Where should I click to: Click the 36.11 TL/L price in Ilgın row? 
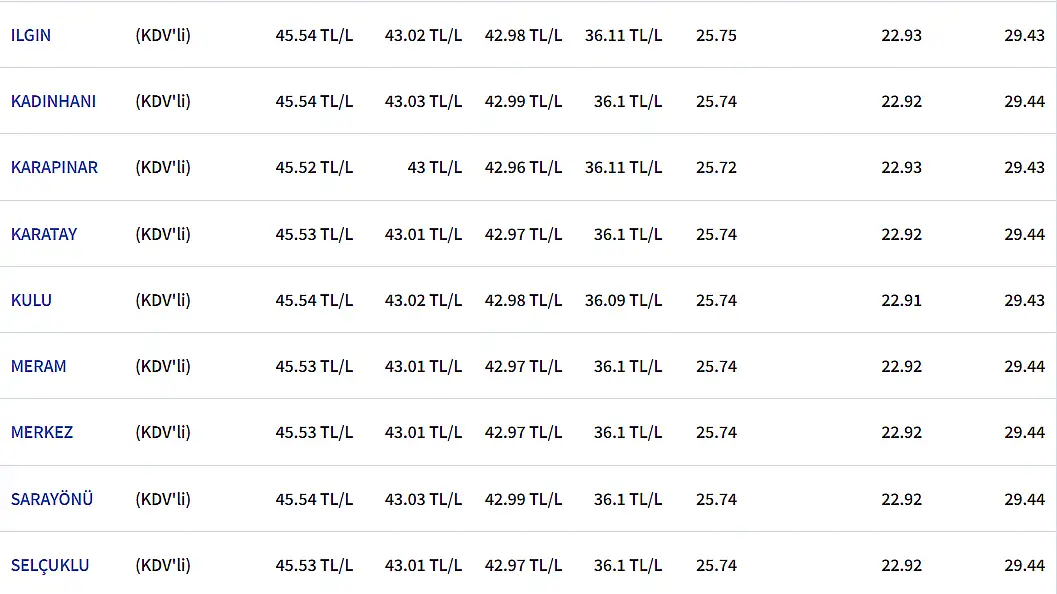pyautogui.click(x=623, y=35)
